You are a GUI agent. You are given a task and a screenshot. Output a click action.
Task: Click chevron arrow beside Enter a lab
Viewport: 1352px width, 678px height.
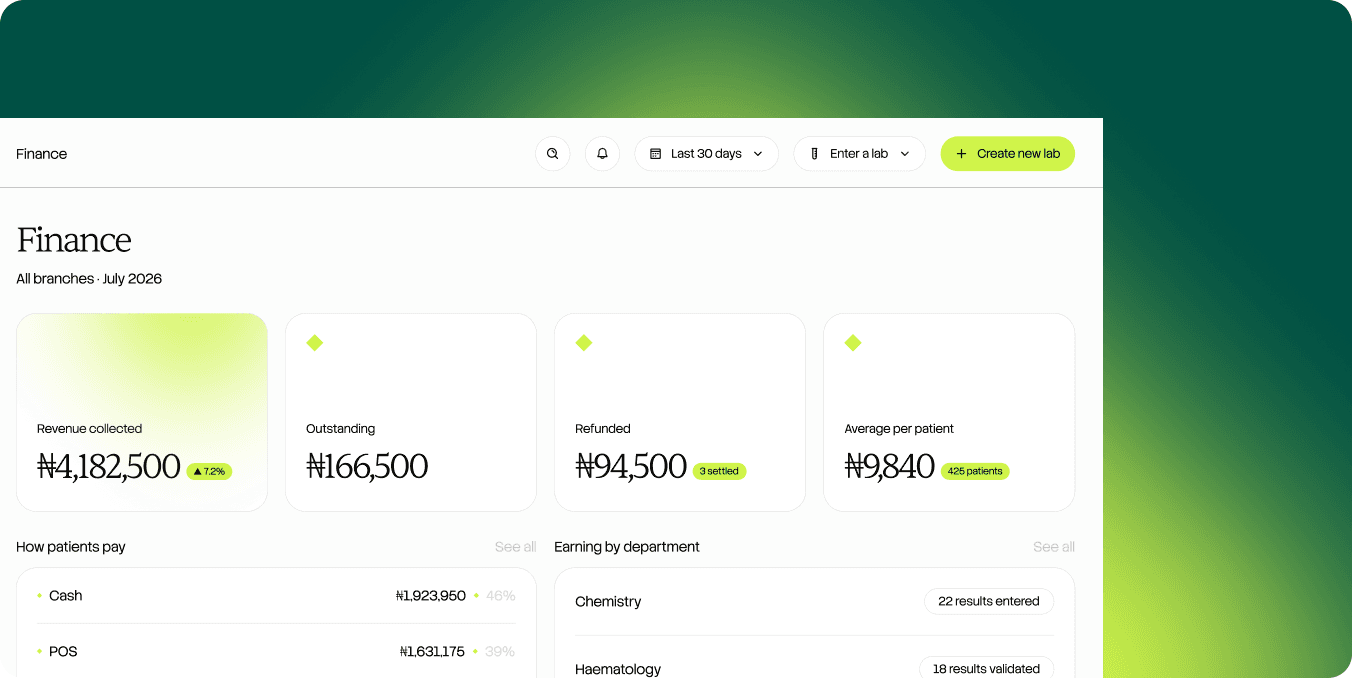coord(905,154)
